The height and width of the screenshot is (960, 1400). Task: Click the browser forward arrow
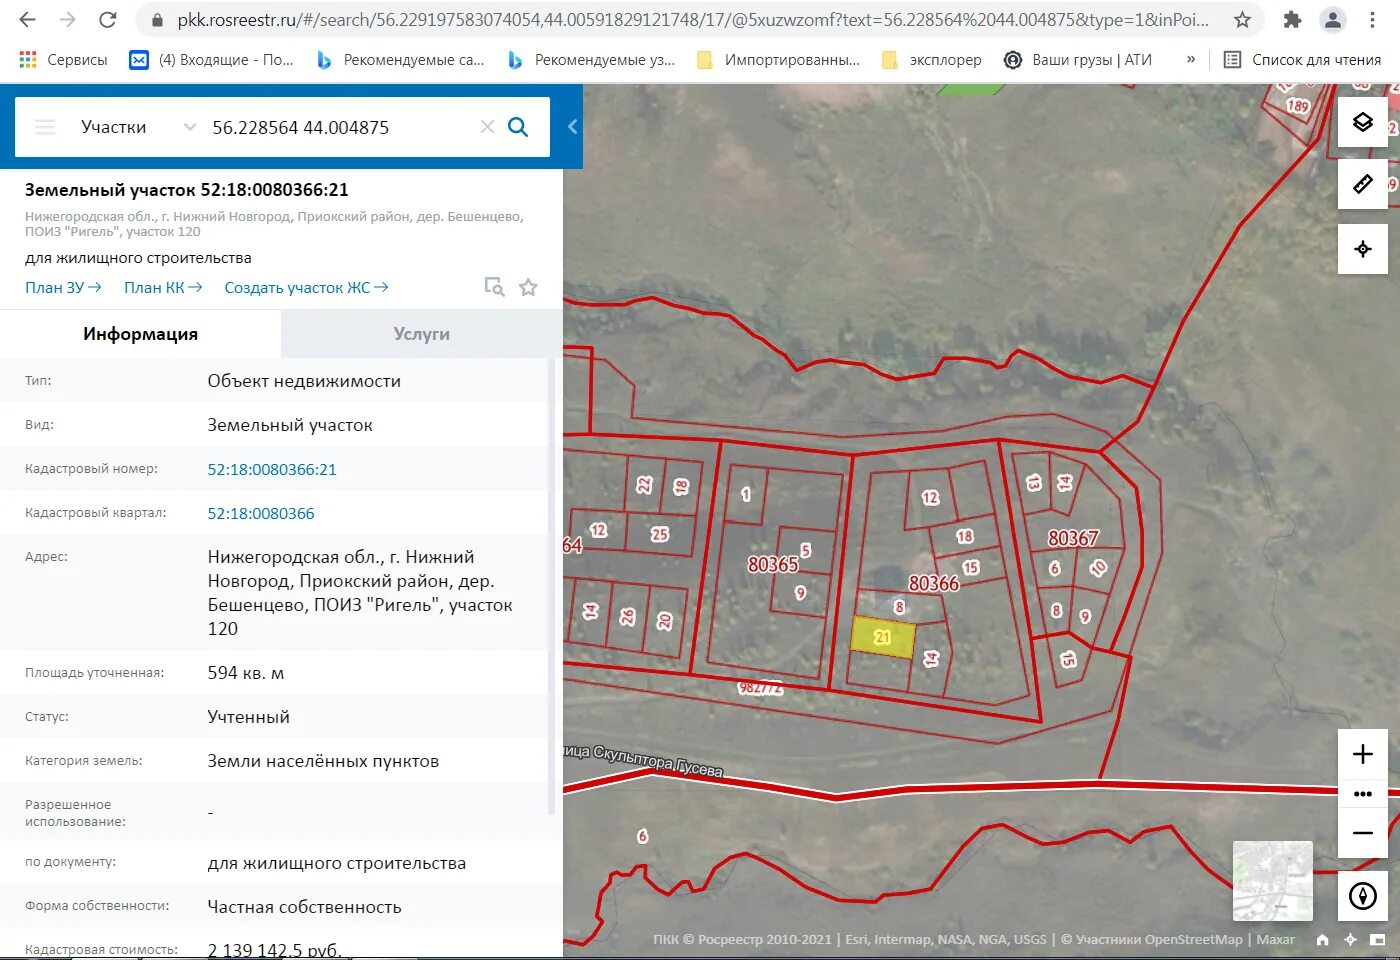[x=67, y=20]
